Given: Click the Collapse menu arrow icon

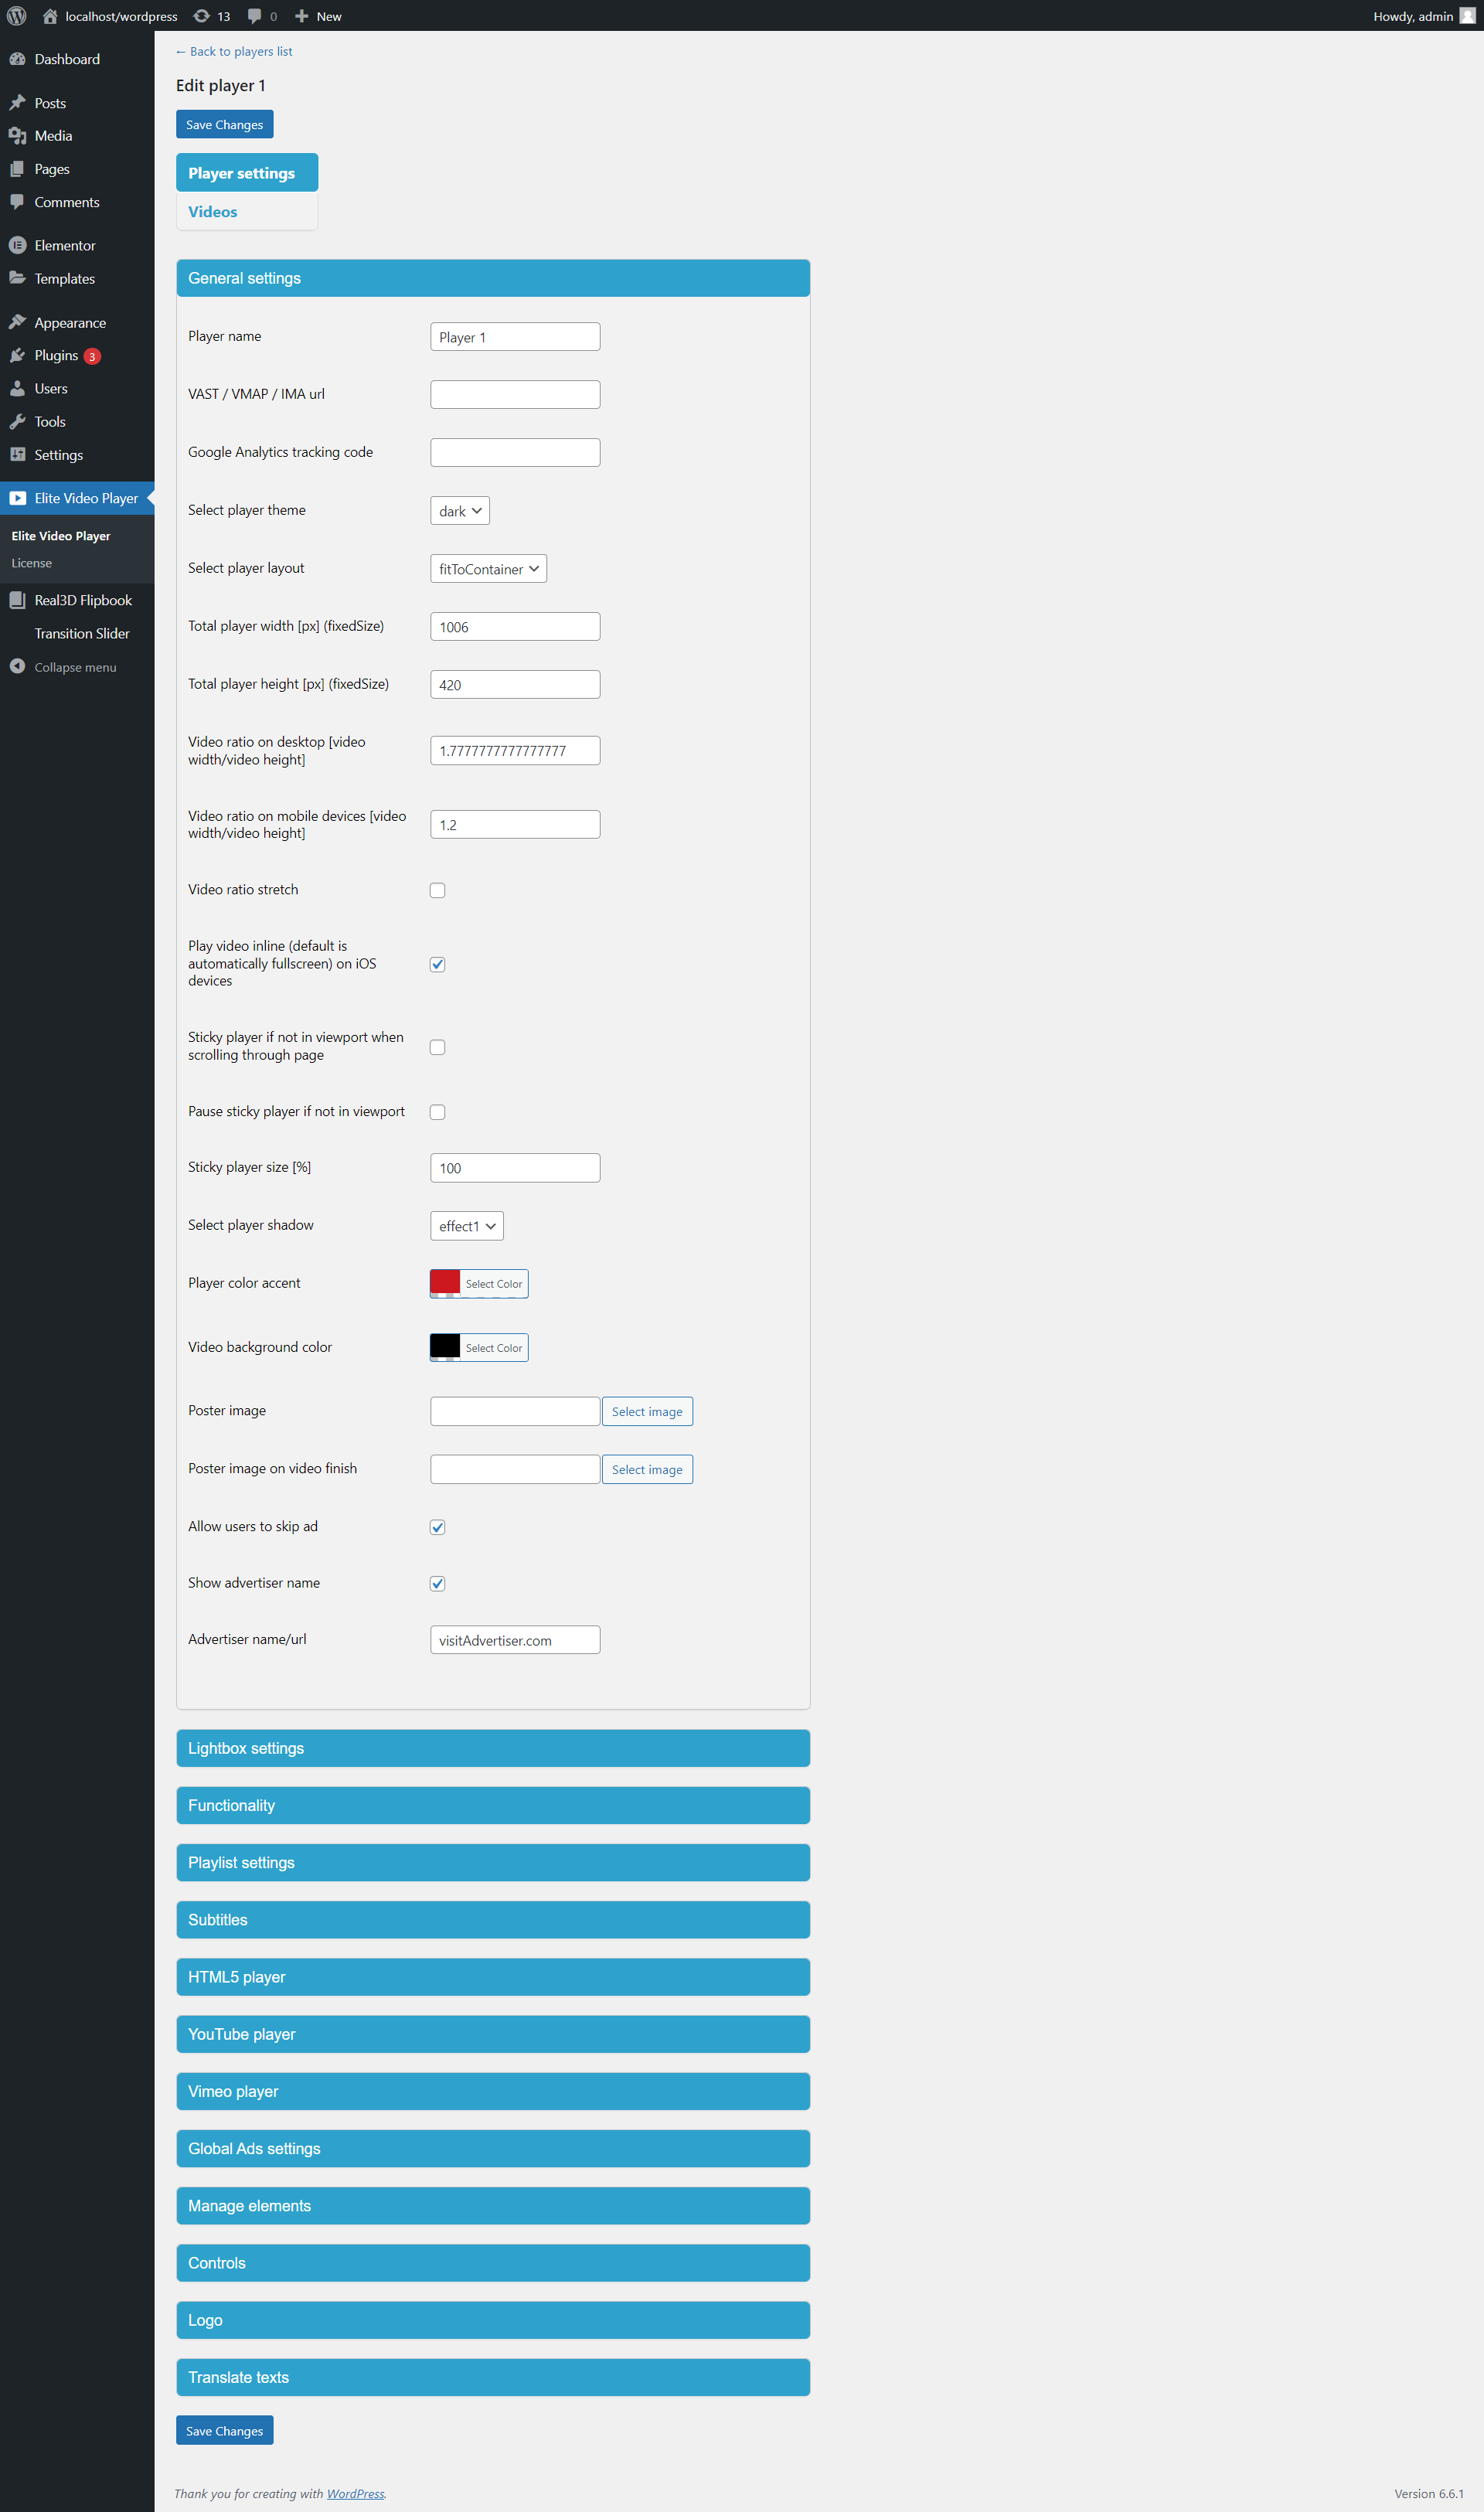Looking at the screenshot, I should [17, 666].
